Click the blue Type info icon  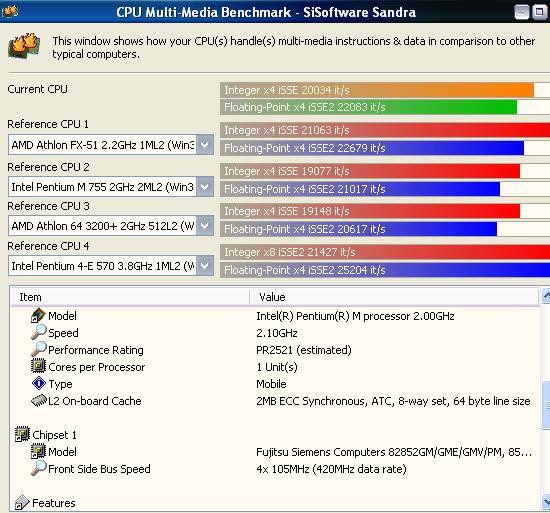click(39, 383)
